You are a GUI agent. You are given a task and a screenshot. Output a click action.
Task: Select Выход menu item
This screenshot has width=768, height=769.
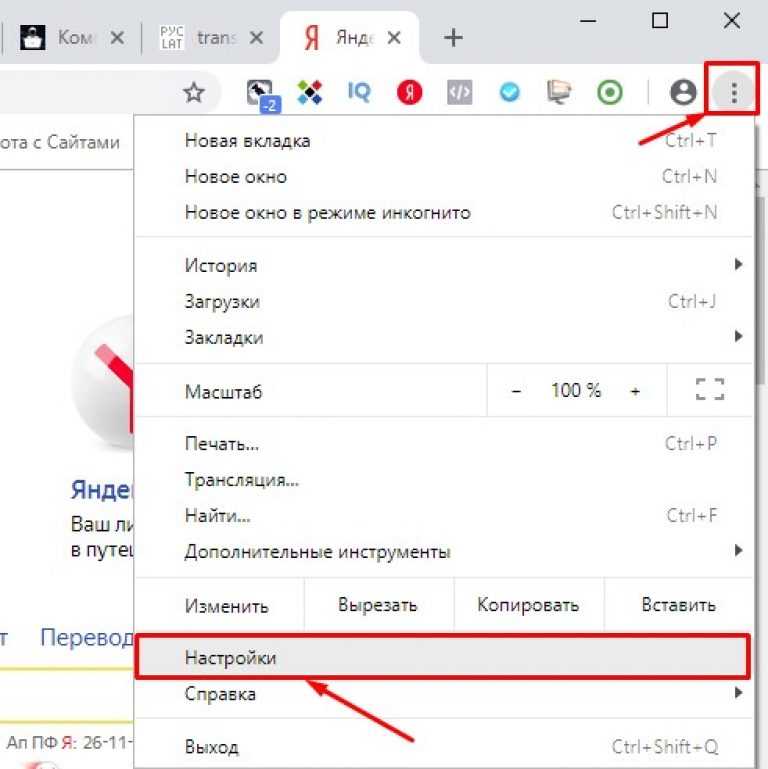tap(444, 746)
